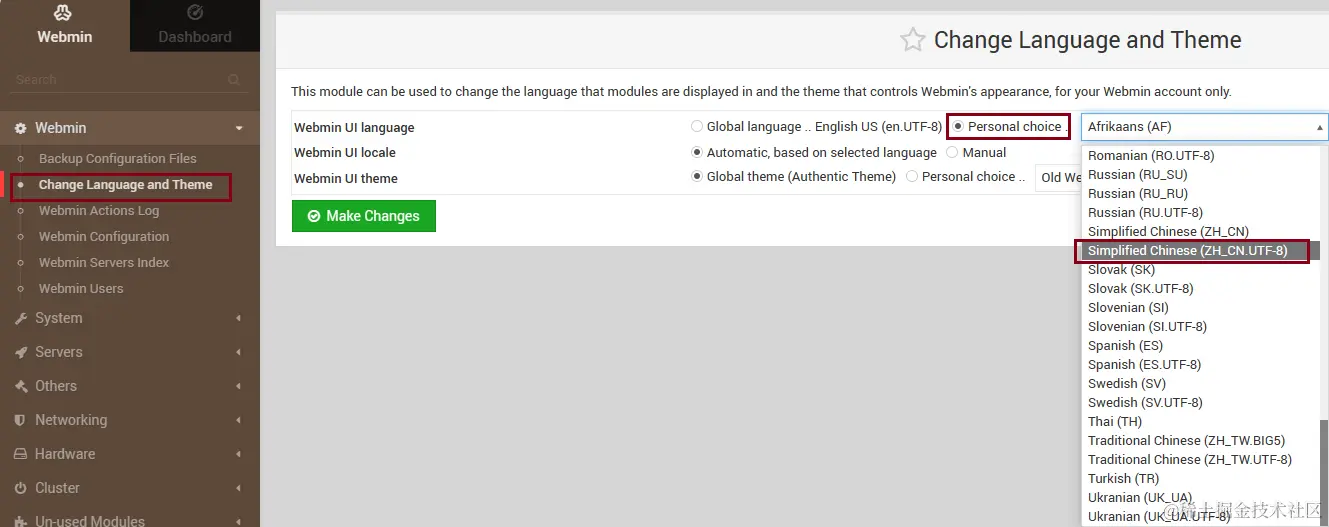Choose Thai (TH) option
The image size is (1329, 527).
click(x=1200, y=422)
